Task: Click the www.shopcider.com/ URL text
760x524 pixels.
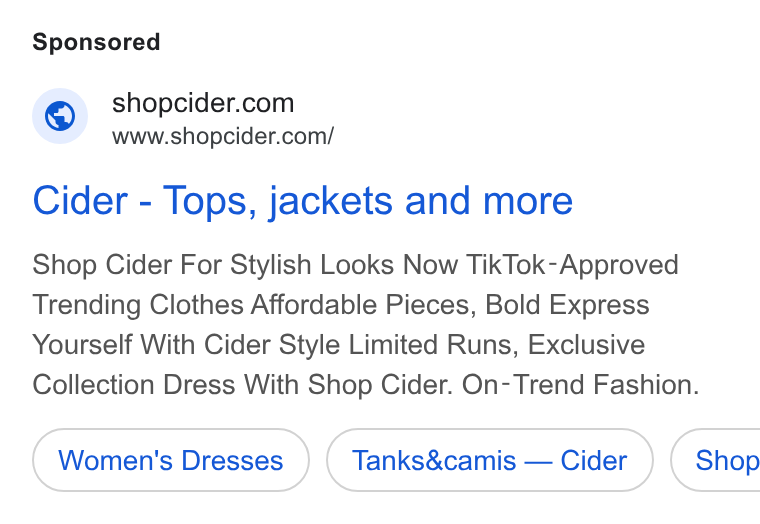Action: 223,137
